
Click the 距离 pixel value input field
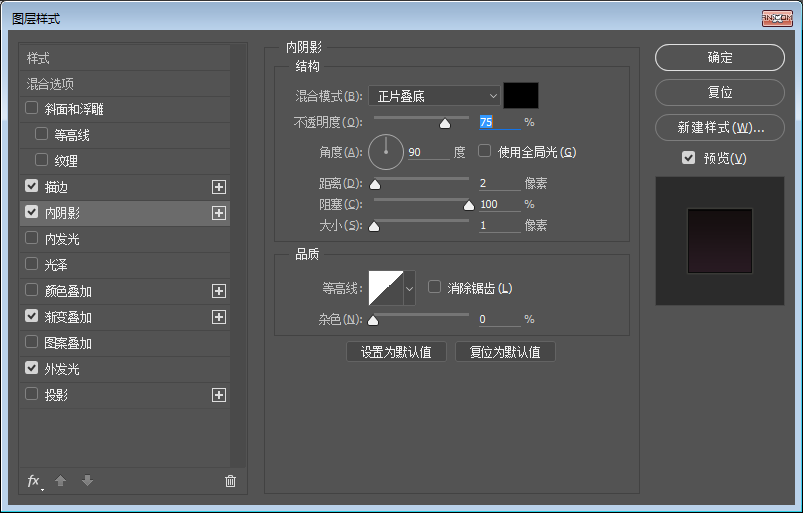click(x=498, y=183)
